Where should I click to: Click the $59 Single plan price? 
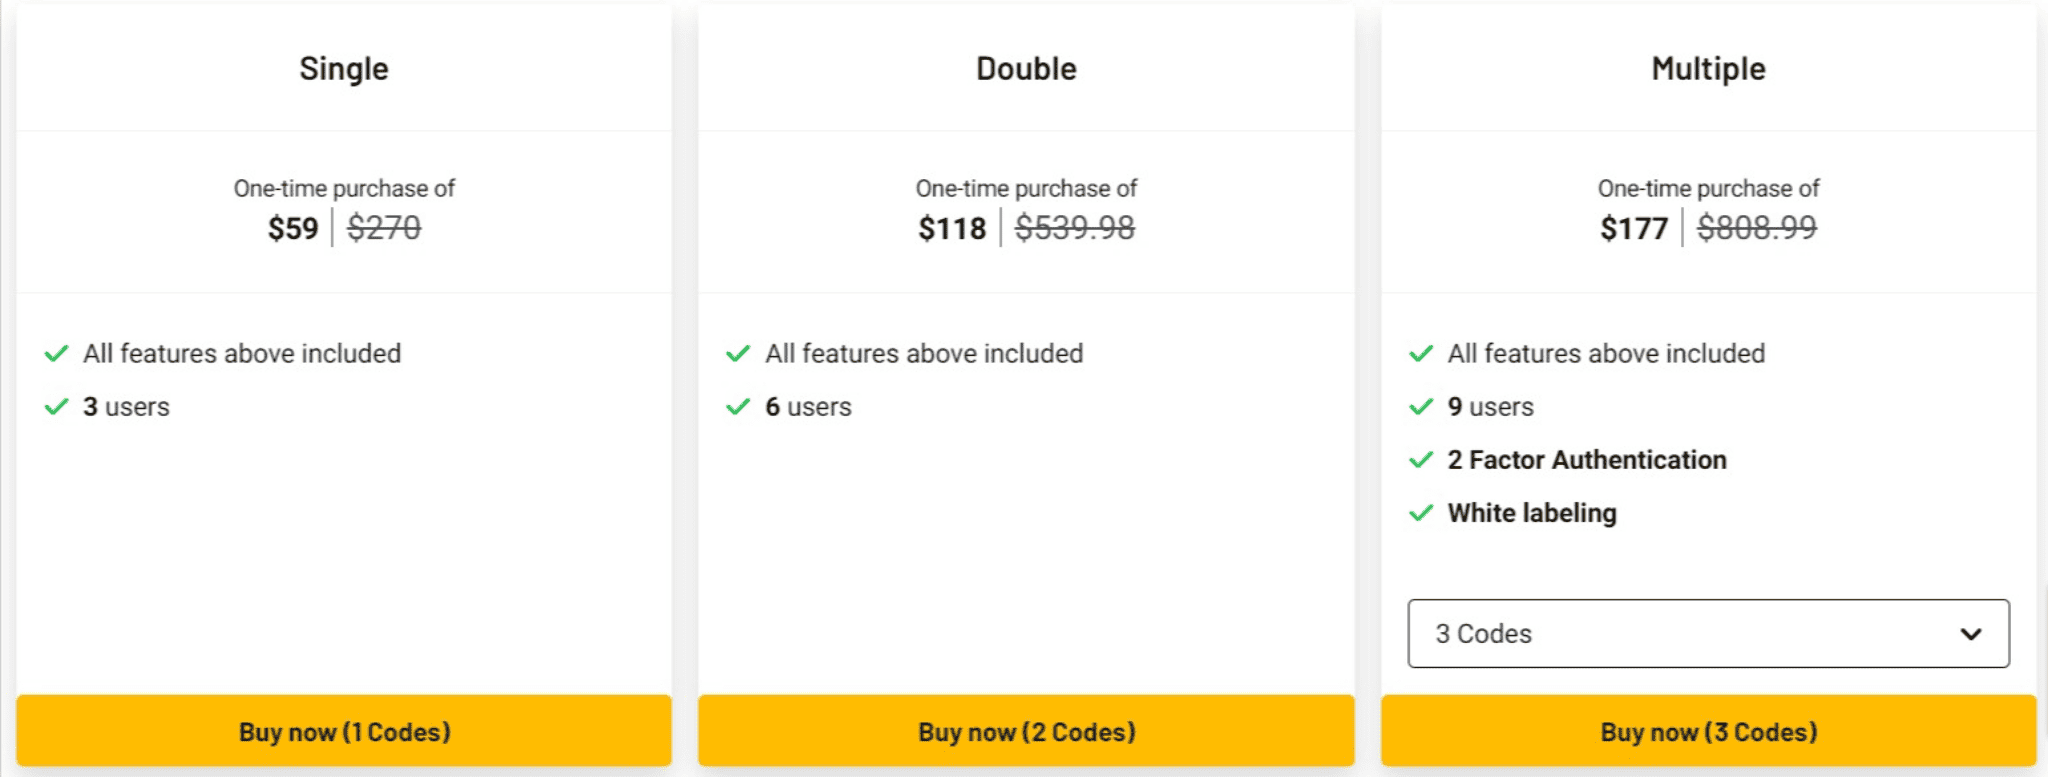click(293, 228)
